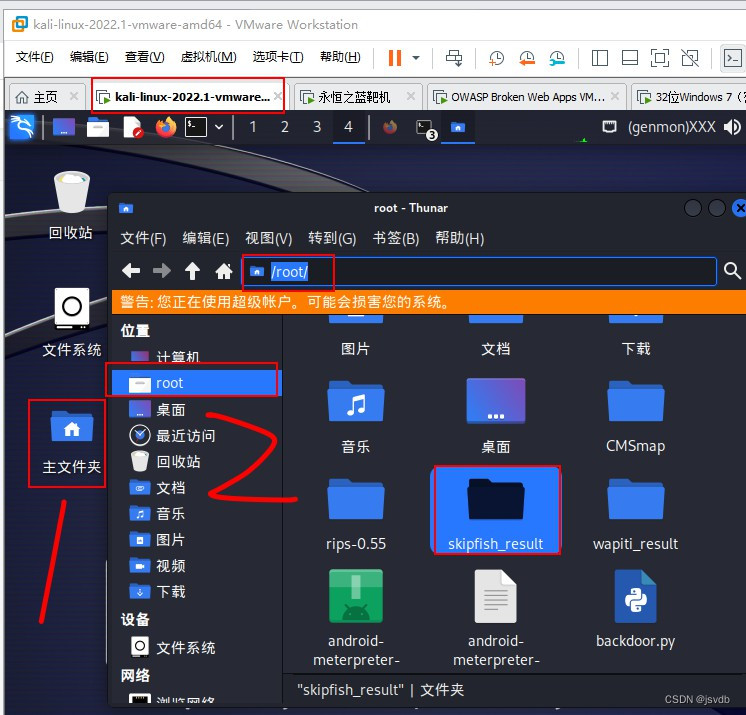The height and width of the screenshot is (715, 746).
Task: Open the 主文件夹 desktop icon
Action: (71, 442)
